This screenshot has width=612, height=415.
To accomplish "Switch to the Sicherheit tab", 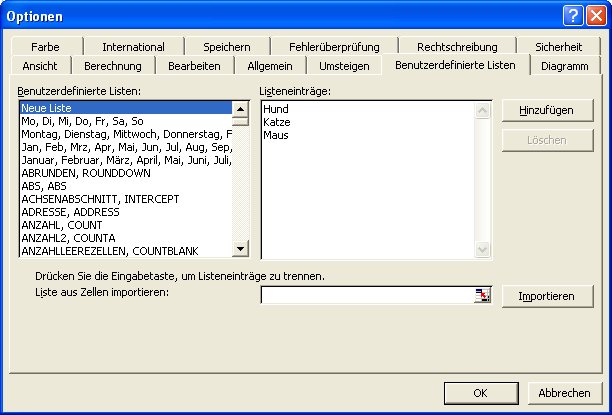I will (x=558, y=47).
